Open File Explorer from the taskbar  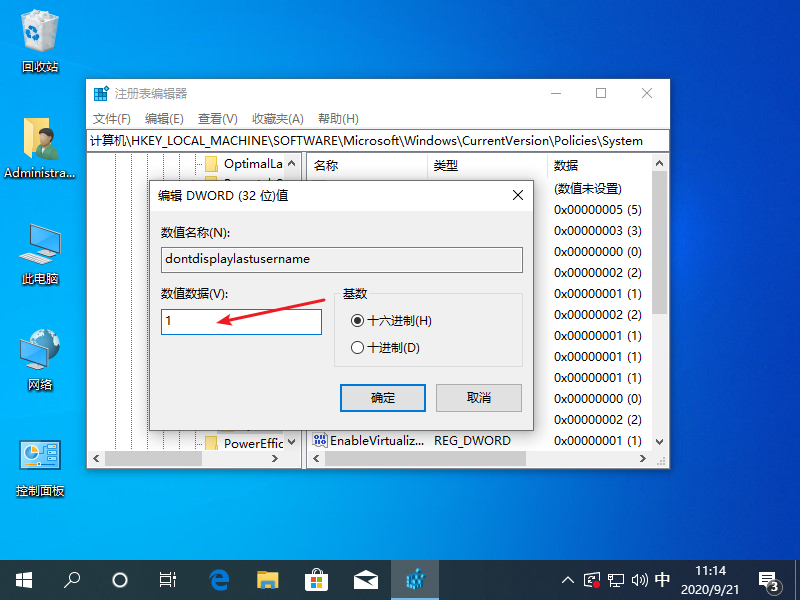tap(267, 579)
